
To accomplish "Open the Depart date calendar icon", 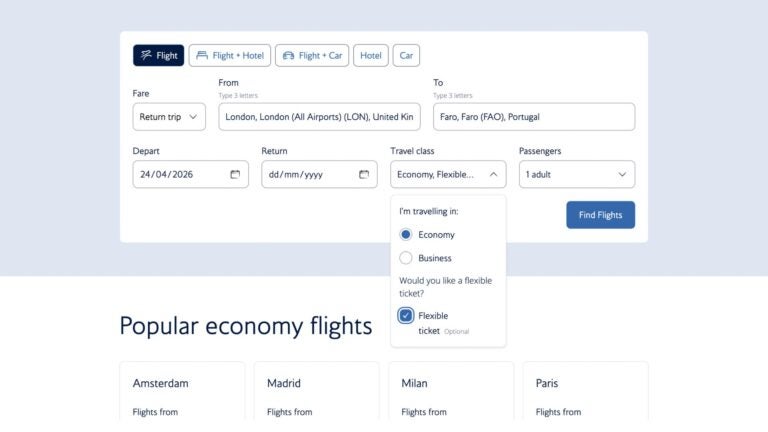I will [x=235, y=174].
